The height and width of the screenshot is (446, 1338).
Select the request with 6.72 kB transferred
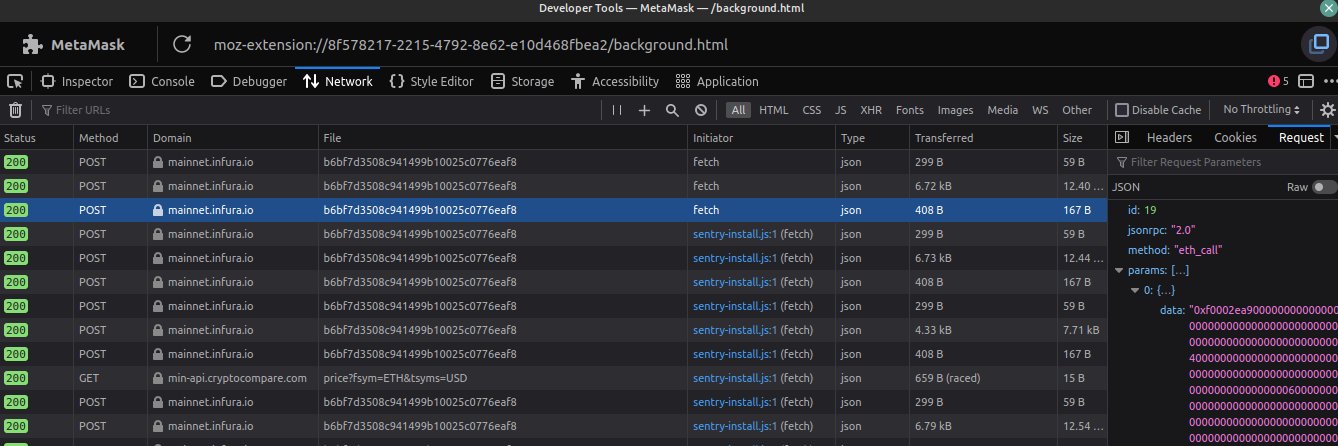click(x=553, y=186)
